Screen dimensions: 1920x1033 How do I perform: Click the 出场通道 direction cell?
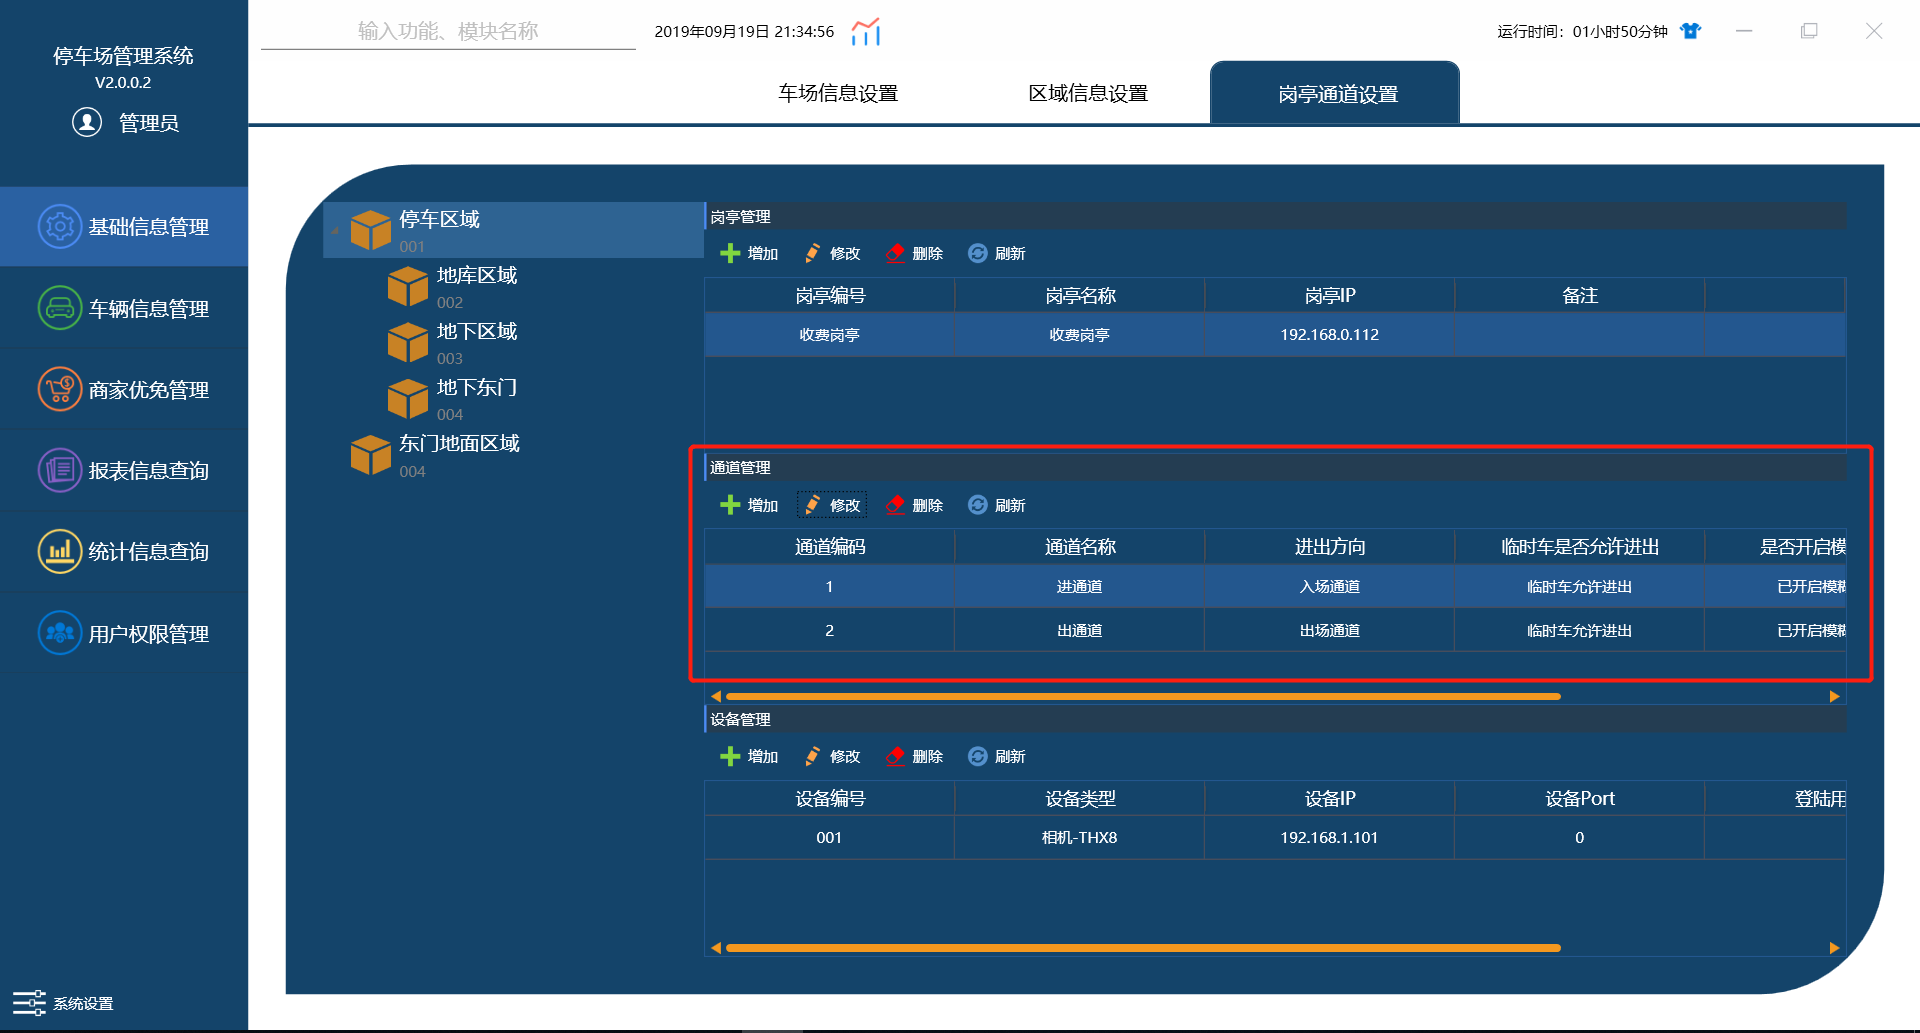click(x=1330, y=631)
